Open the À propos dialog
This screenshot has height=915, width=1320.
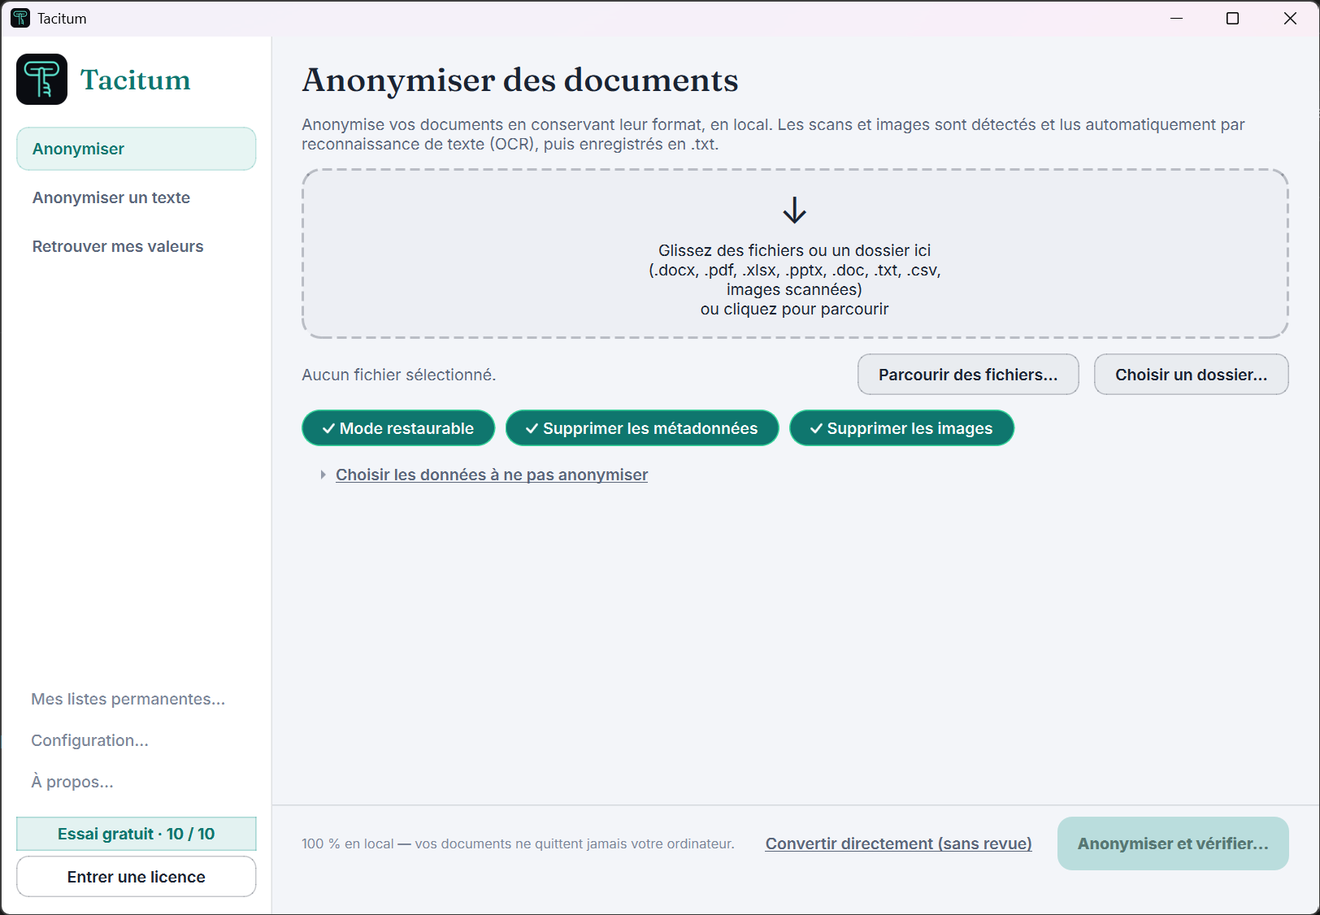pyautogui.click(x=72, y=782)
